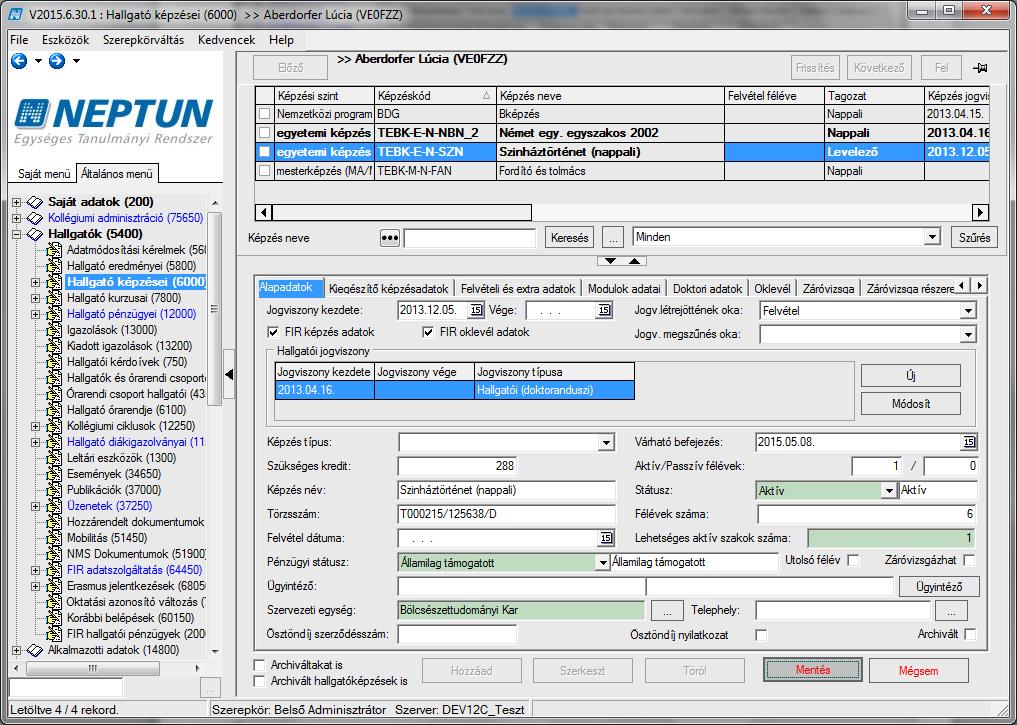Click the grid's horizontal scrollbar thumb
Screen dimensions: 1017x725
coord(401,212)
